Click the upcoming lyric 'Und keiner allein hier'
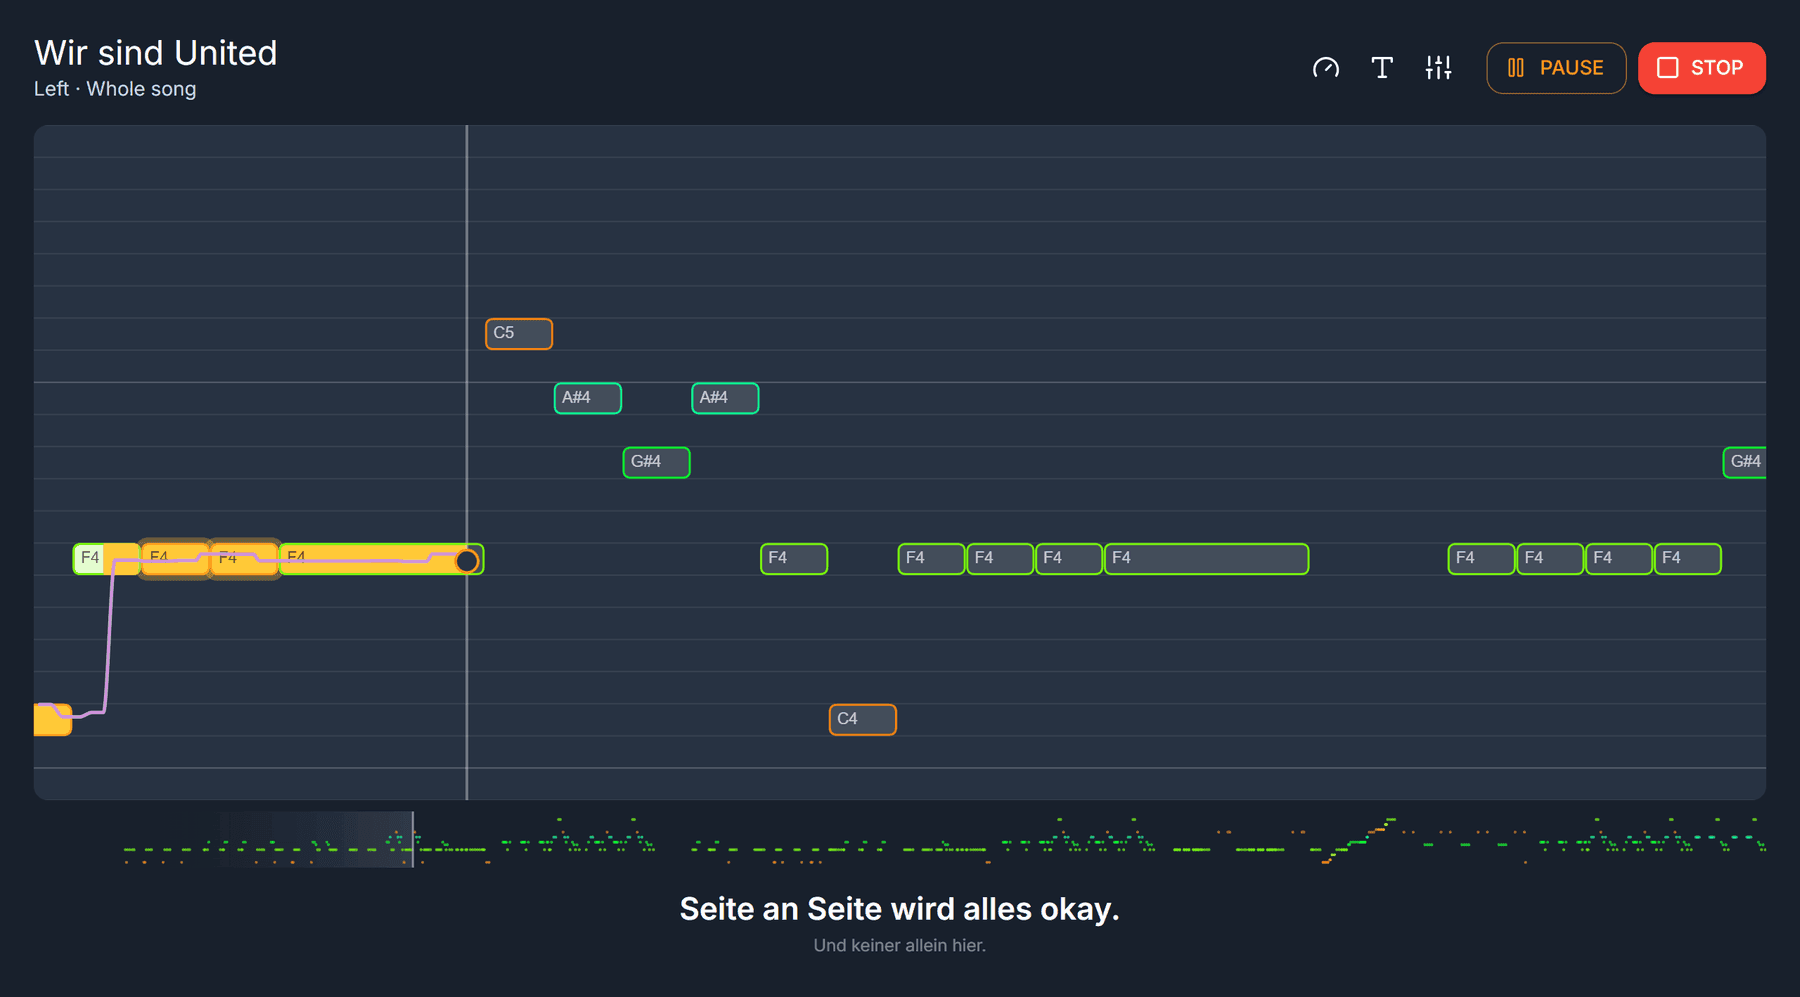1800x997 pixels. [x=900, y=945]
